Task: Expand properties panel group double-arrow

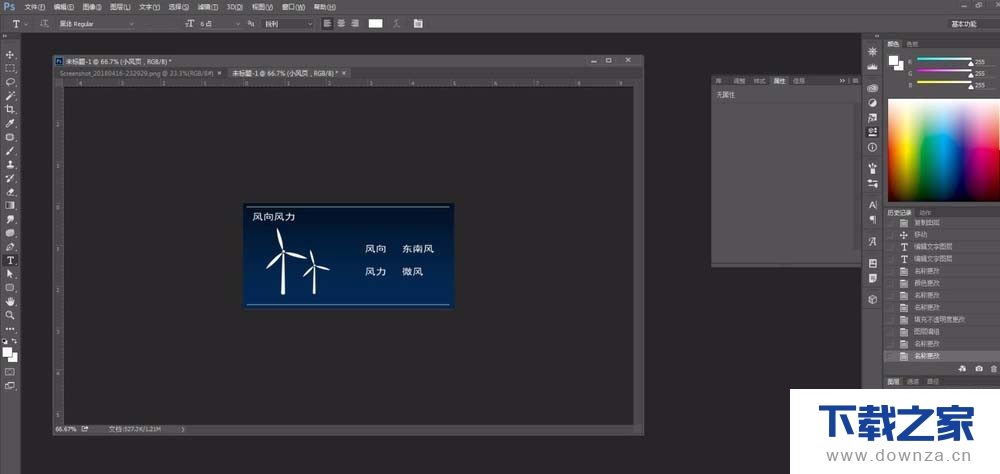Action: point(842,81)
